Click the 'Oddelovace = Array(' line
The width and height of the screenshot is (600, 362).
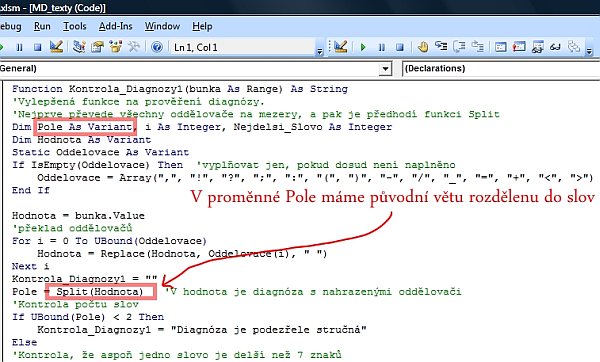[315, 178]
